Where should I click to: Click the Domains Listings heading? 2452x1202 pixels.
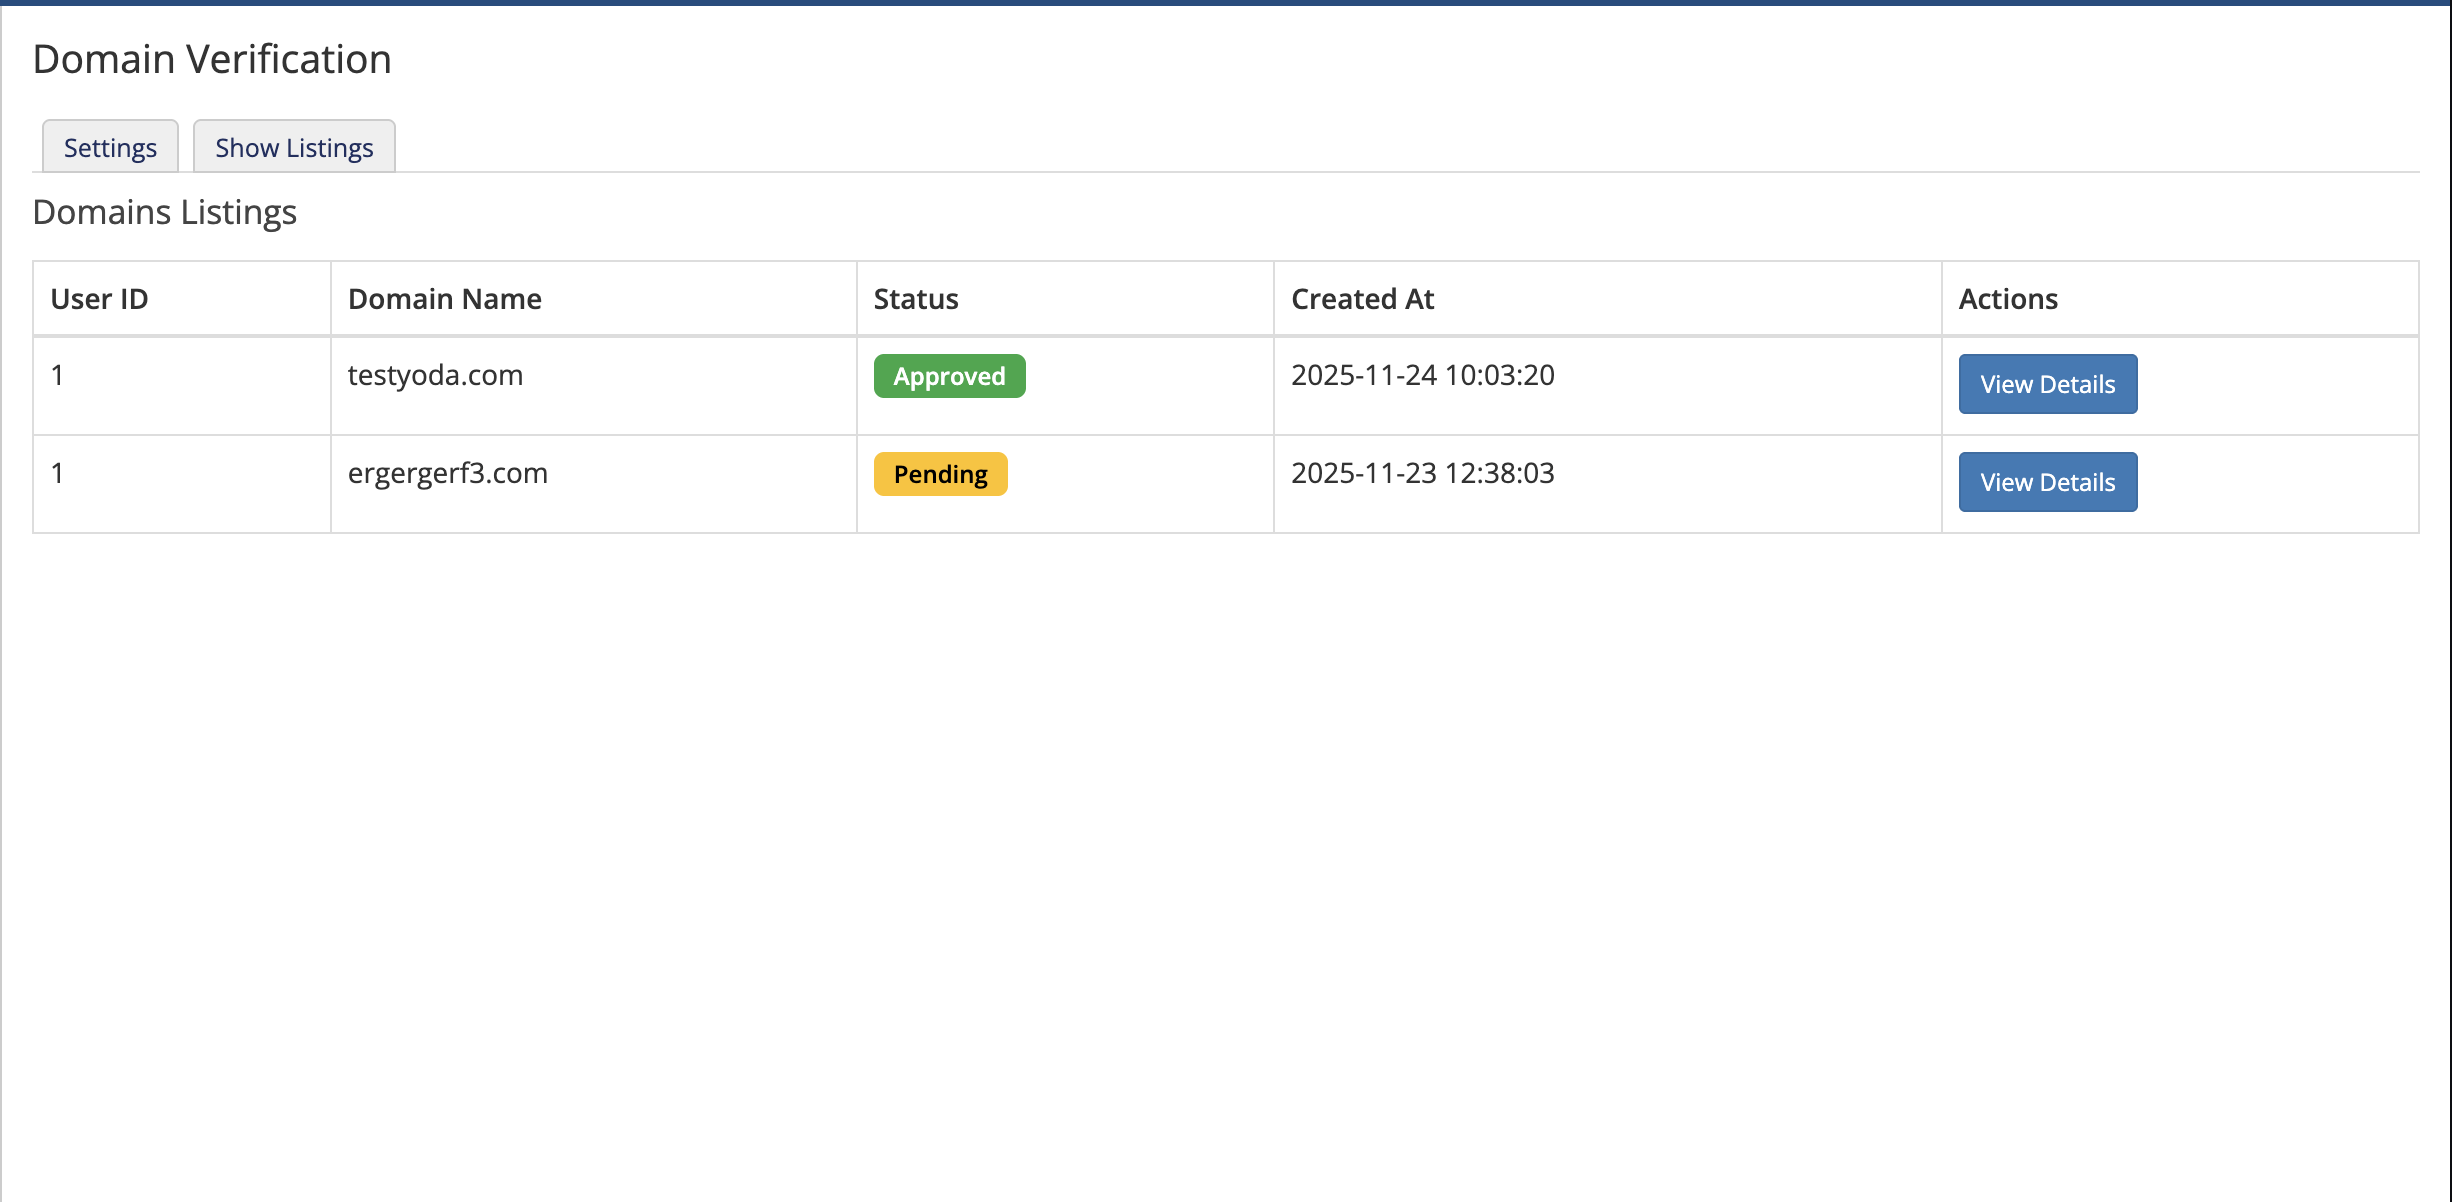165,213
